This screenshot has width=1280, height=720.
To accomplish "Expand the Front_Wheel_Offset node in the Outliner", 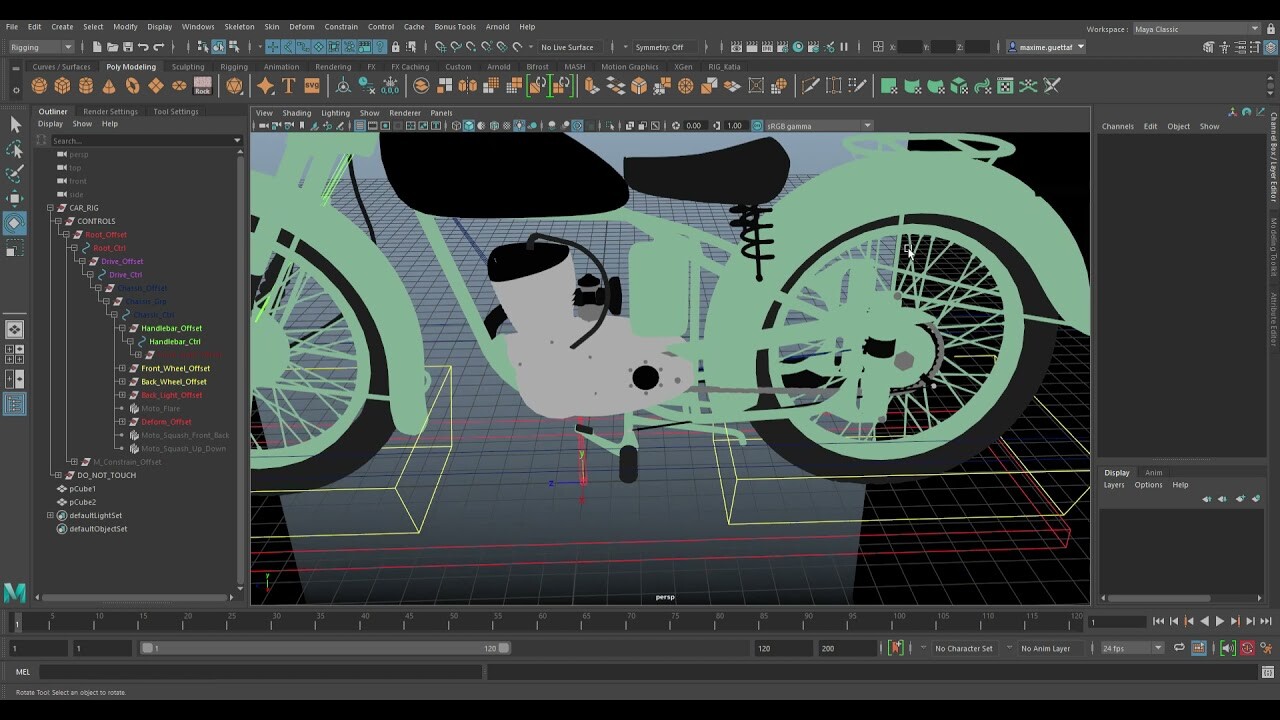I will pyautogui.click(x=121, y=368).
